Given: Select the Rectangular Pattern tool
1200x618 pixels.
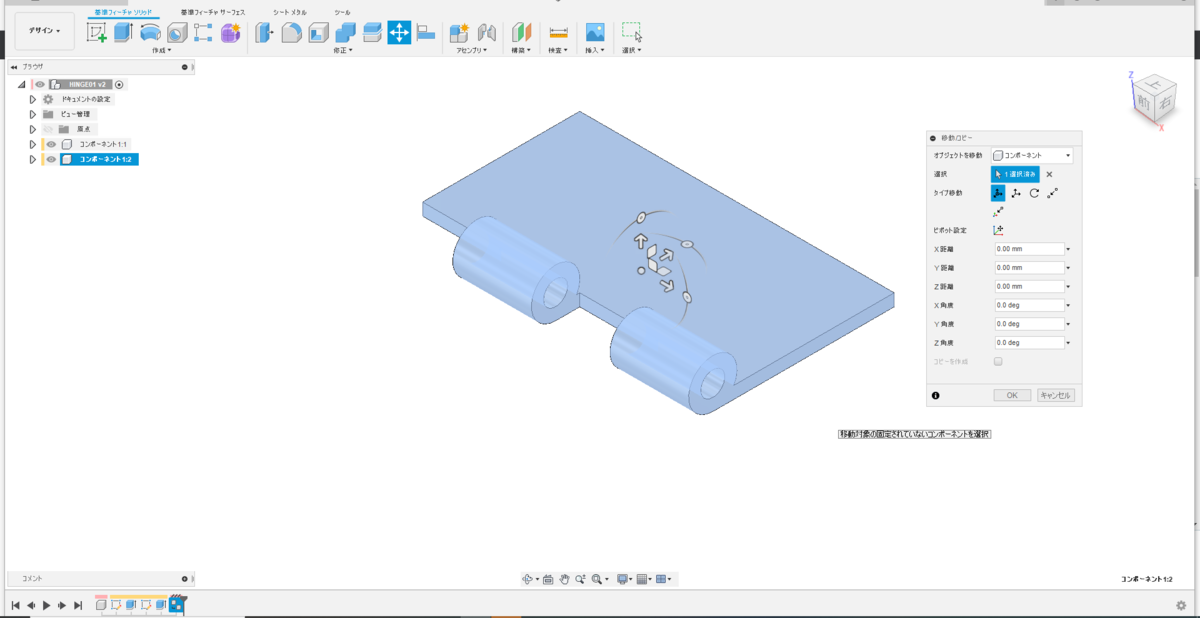Looking at the screenshot, I should tap(203, 33).
